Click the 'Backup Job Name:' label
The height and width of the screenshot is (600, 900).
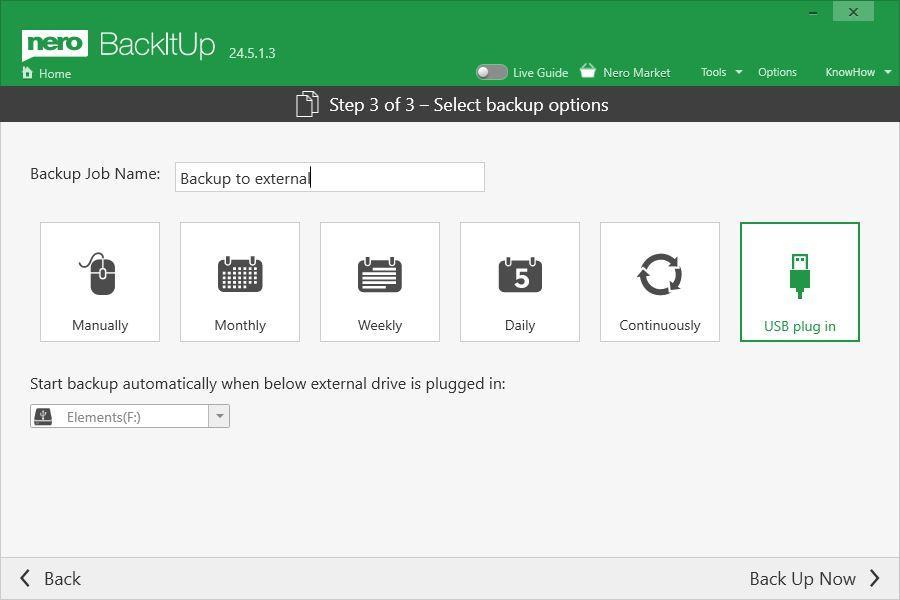95,174
